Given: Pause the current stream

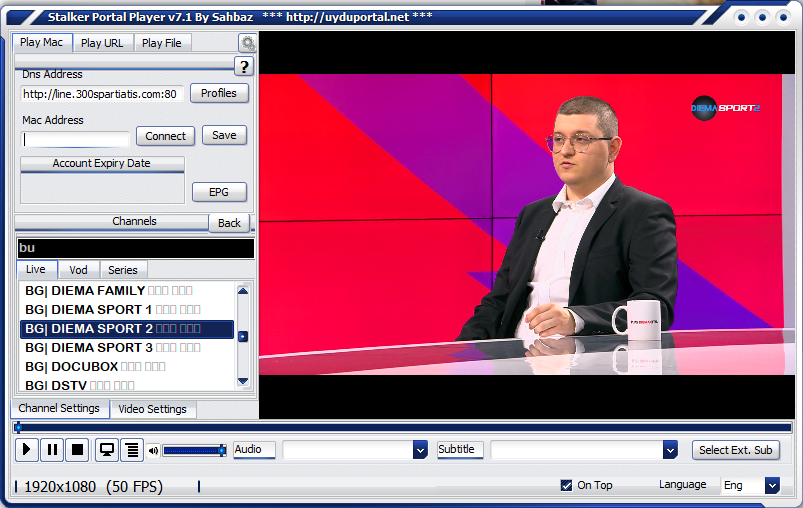Looking at the screenshot, I should pos(52,450).
